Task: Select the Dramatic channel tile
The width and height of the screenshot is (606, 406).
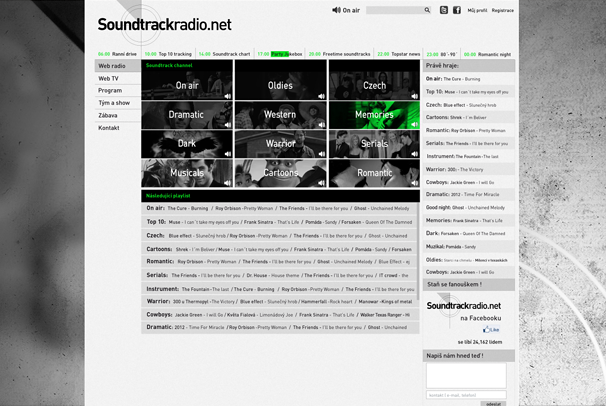Action: pos(187,115)
